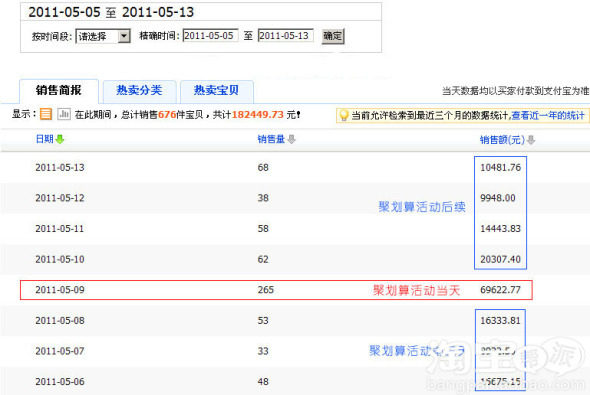Image resolution: width=590 pixels, height=395 pixels.
Task: Click the 确定 confirm button
Action: click(x=333, y=36)
